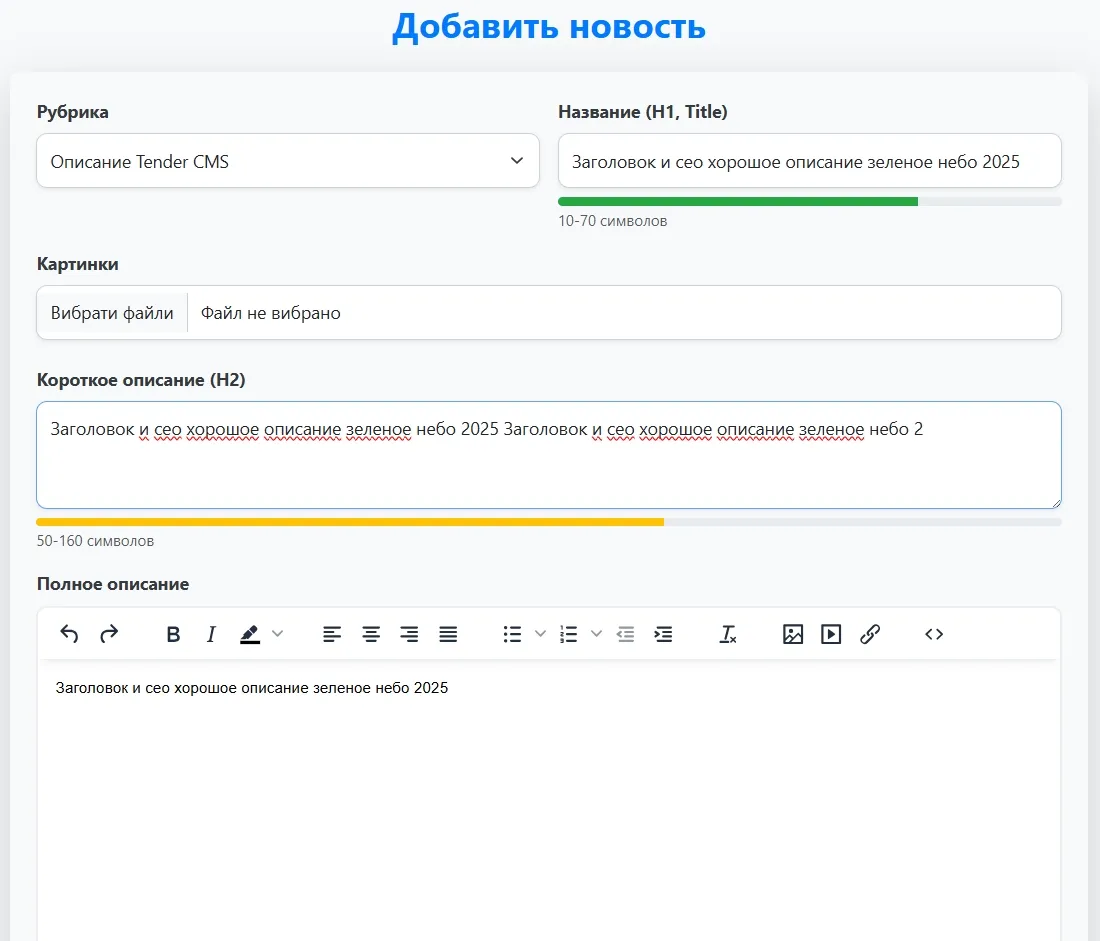This screenshot has height=941, width=1100.
Task: Toggle italic formatting
Action: click(x=211, y=634)
